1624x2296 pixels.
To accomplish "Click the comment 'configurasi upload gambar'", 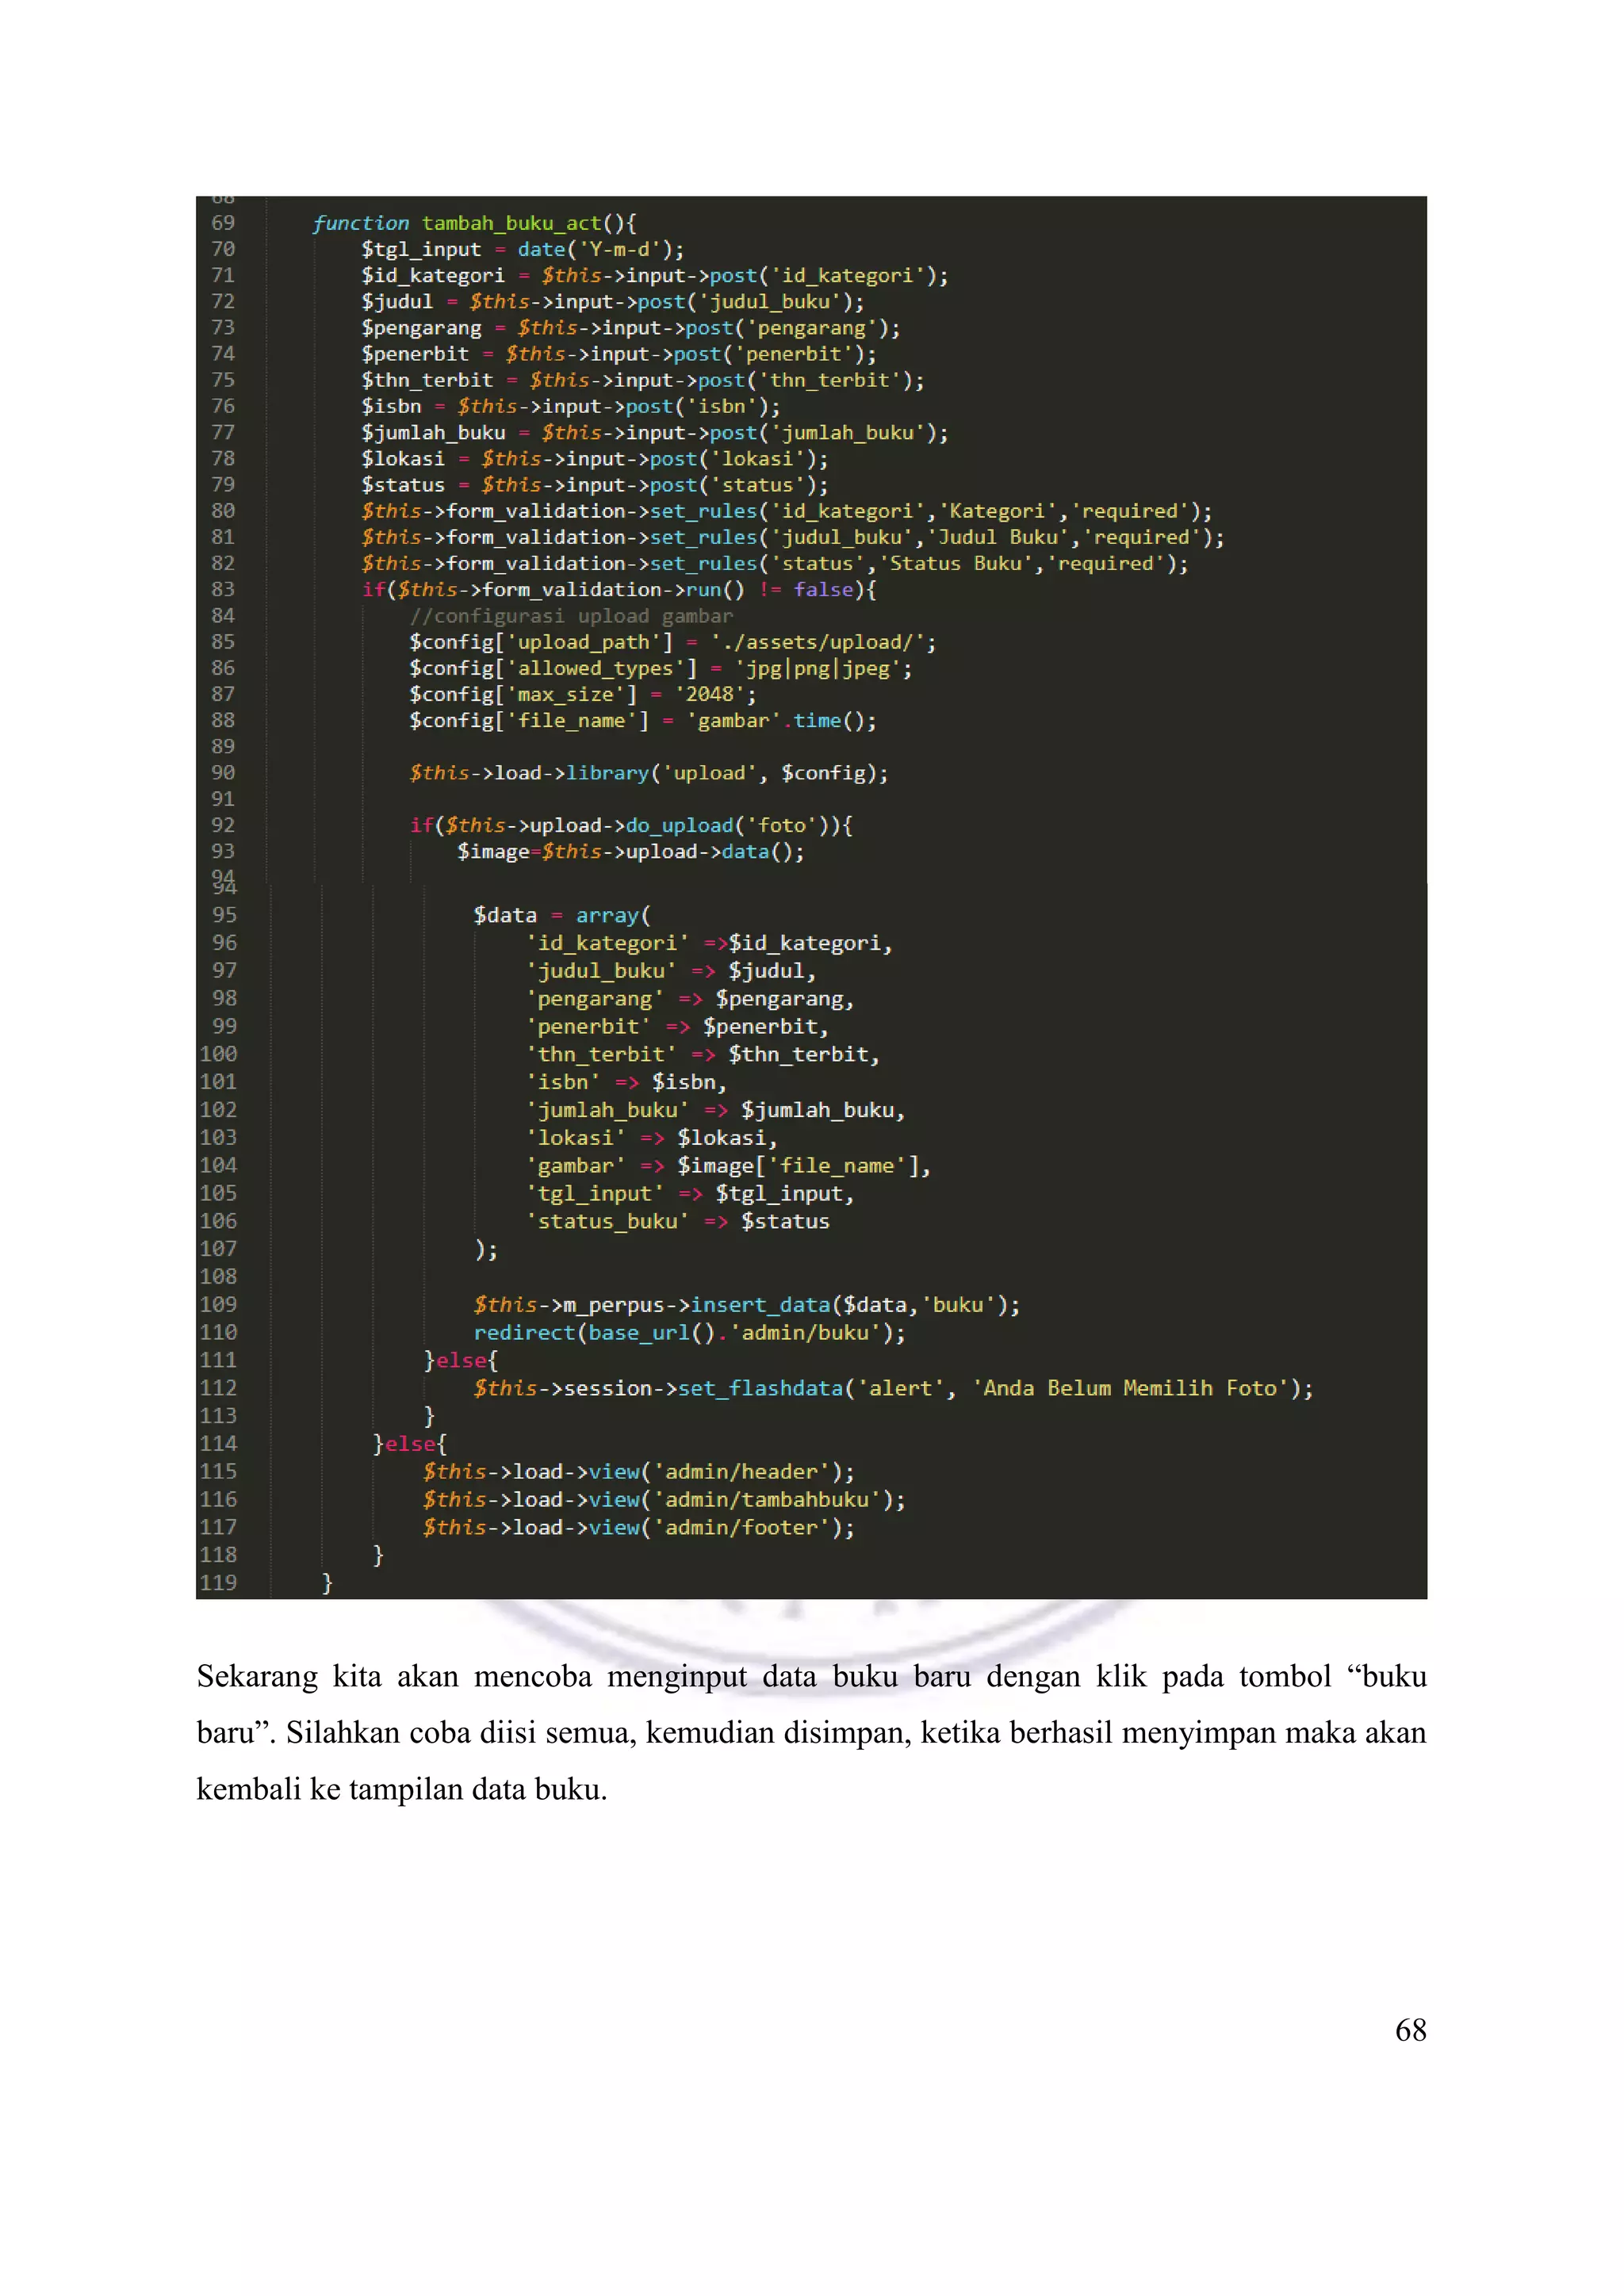I will click(571, 616).
